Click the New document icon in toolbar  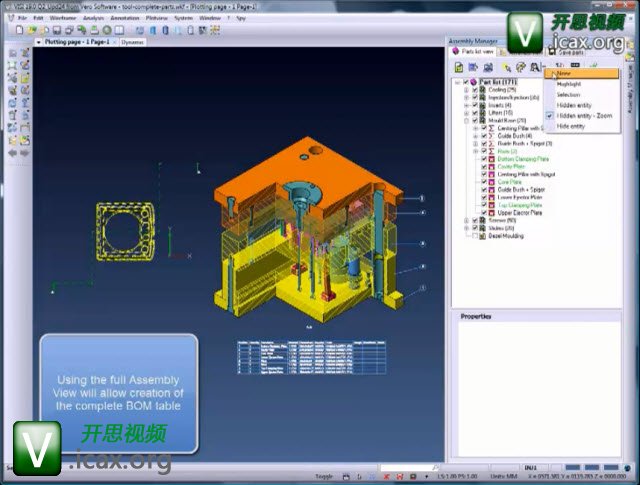[19, 30]
